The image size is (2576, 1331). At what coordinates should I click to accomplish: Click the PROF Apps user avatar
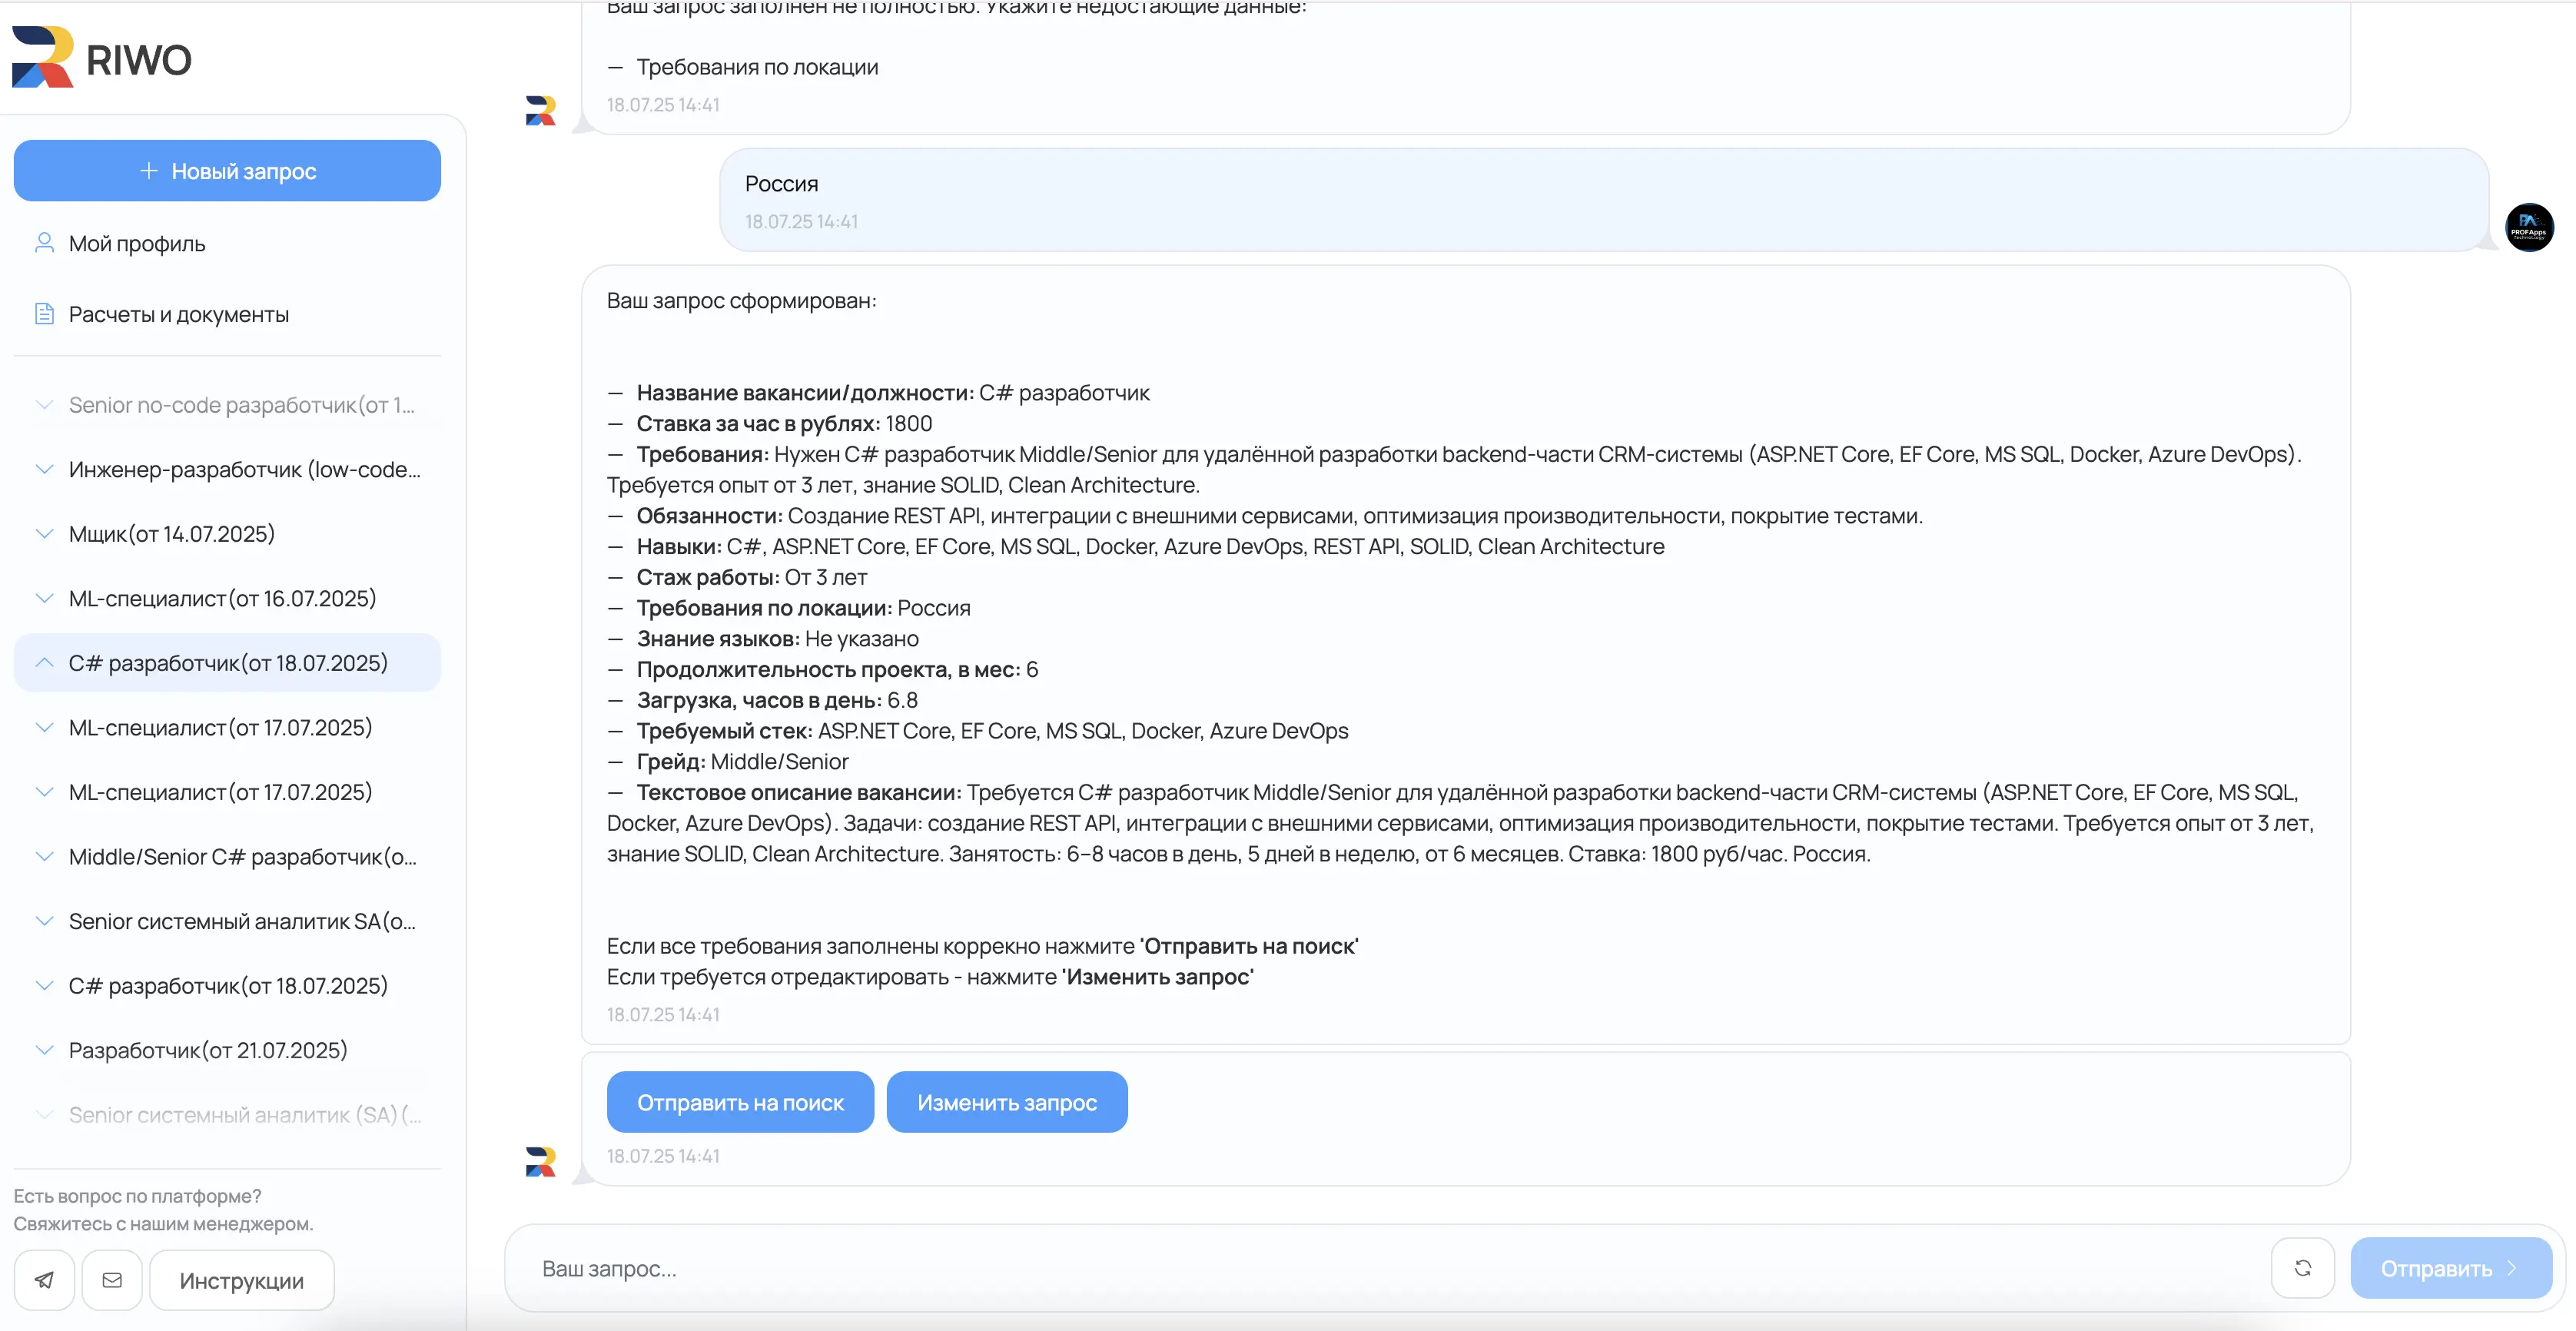click(x=2528, y=228)
